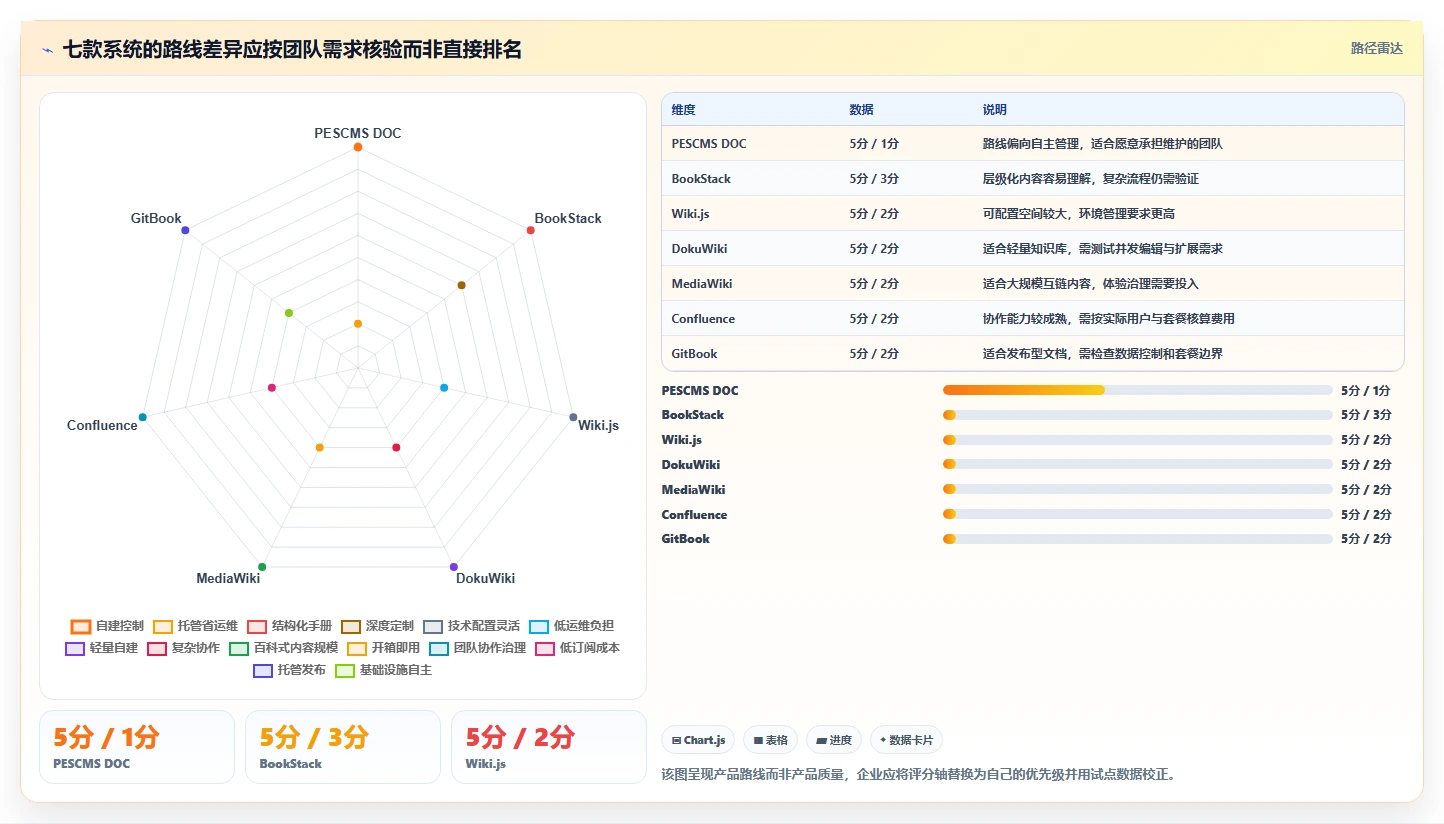Select the Chart.js chip
This screenshot has width=1444, height=824.
tap(698, 740)
